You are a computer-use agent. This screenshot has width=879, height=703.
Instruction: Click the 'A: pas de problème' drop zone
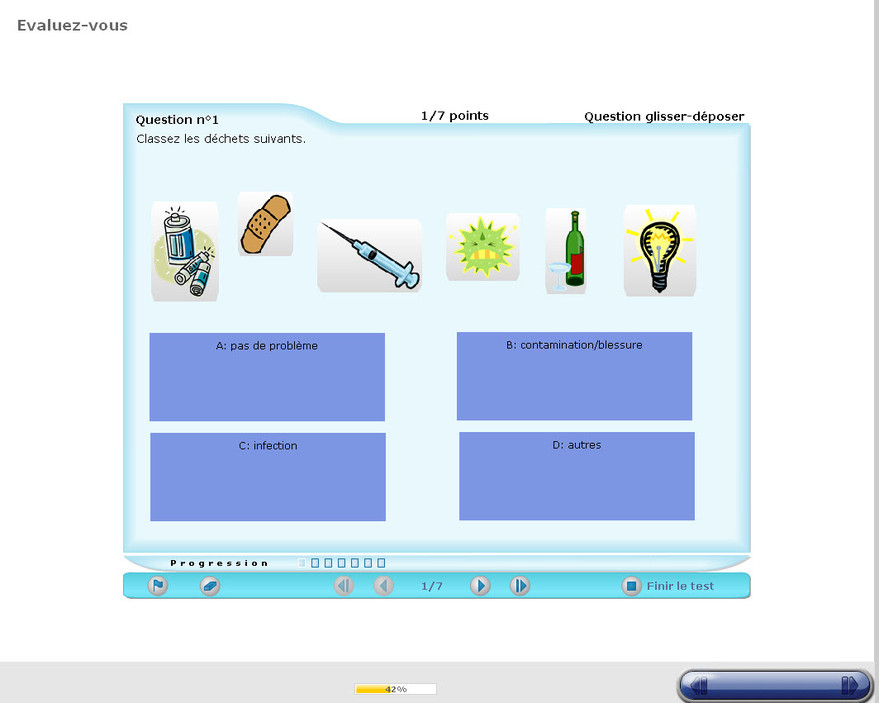[267, 377]
